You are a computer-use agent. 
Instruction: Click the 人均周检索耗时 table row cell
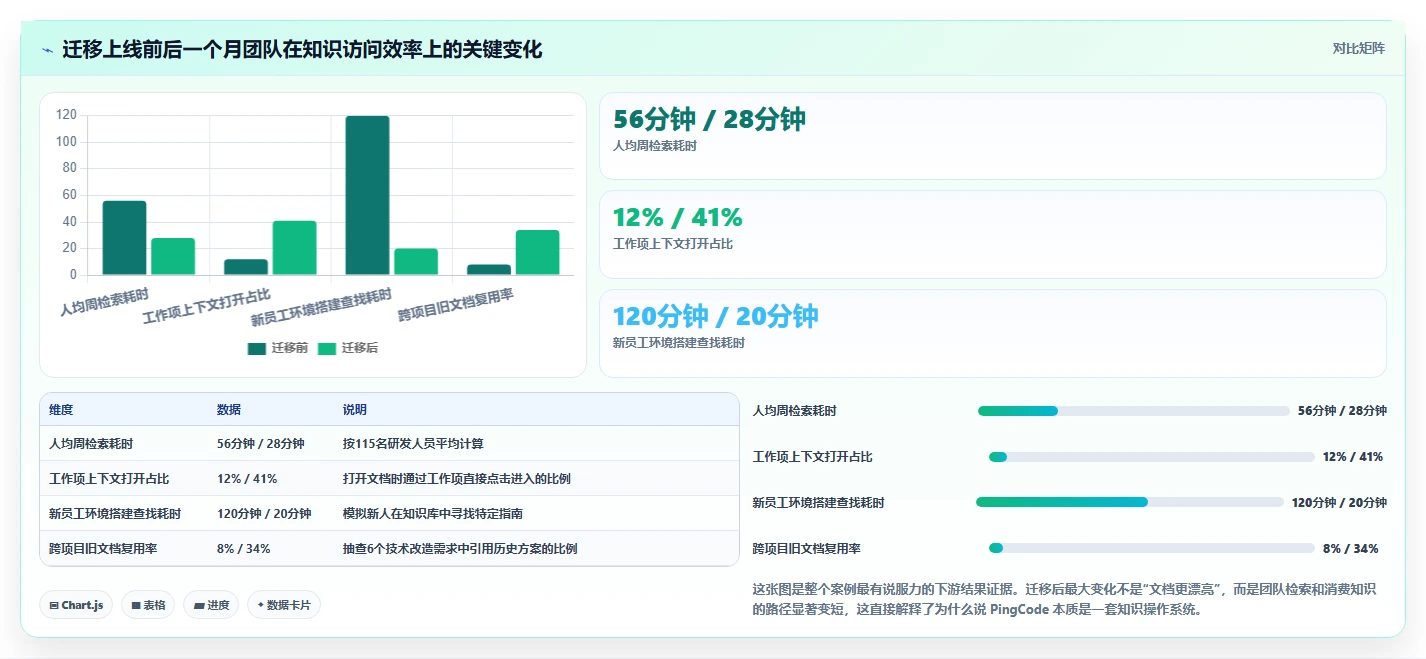pos(91,444)
